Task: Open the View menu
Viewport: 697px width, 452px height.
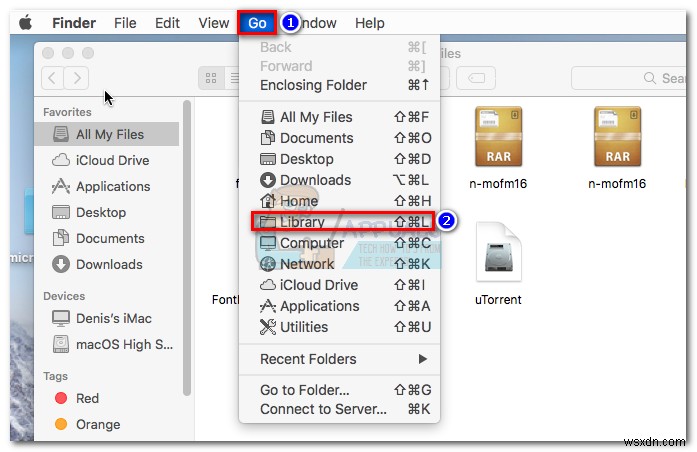Action: pyautogui.click(x=213, y=23)
